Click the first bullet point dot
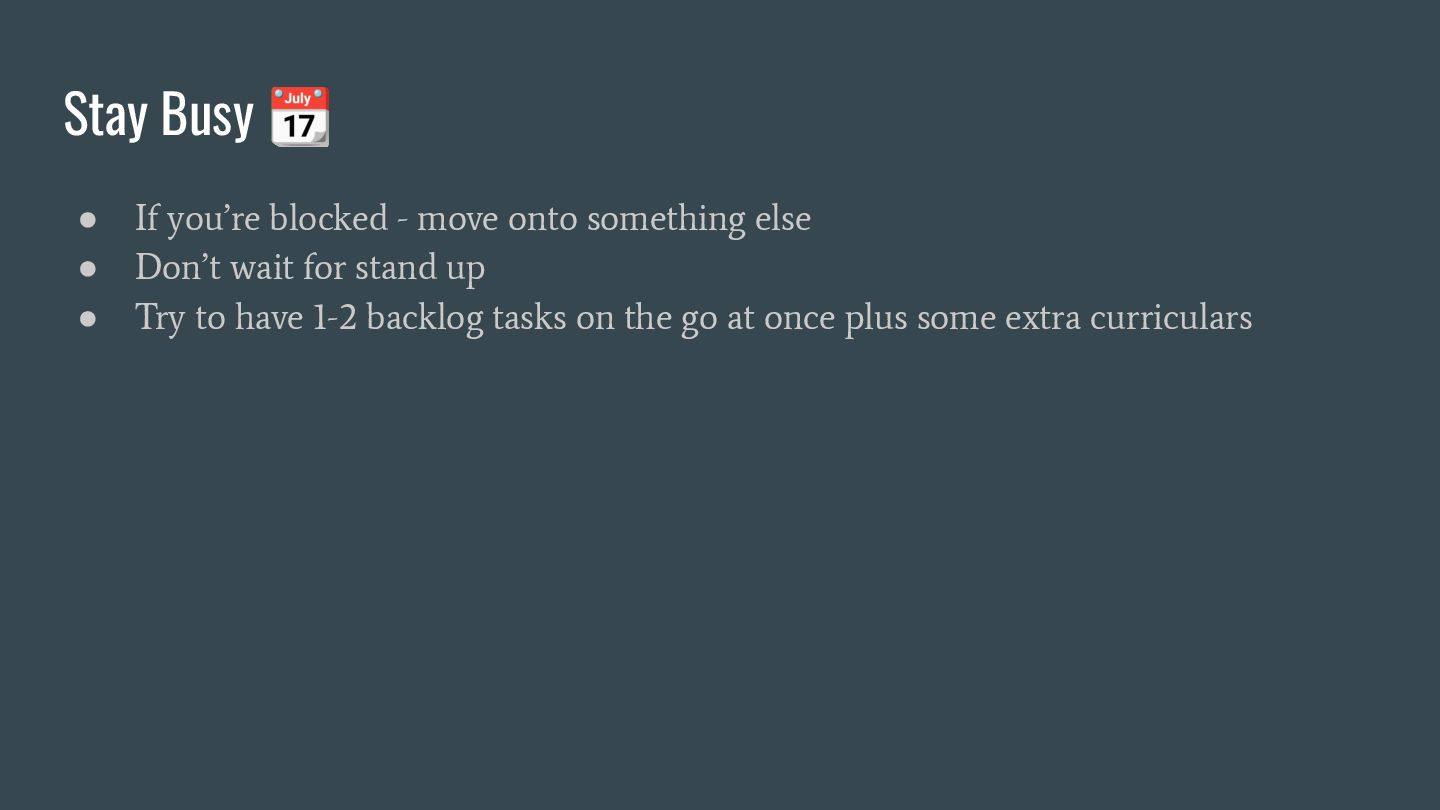Viewport: 1440px width, 810px height. click(88, 219)
